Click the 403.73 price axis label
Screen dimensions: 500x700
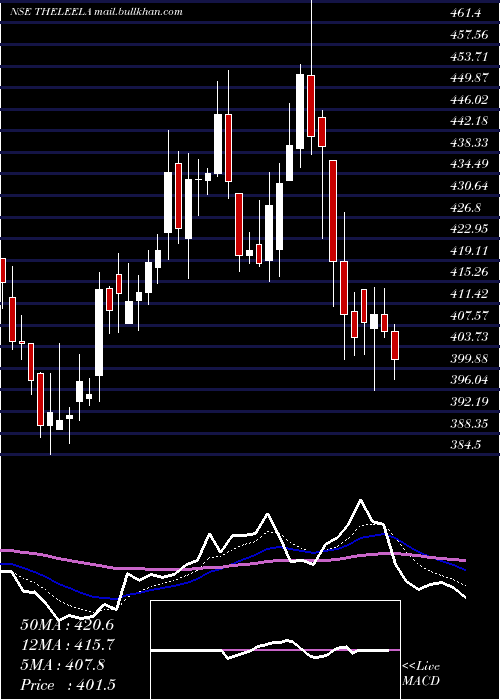[469, 337]
